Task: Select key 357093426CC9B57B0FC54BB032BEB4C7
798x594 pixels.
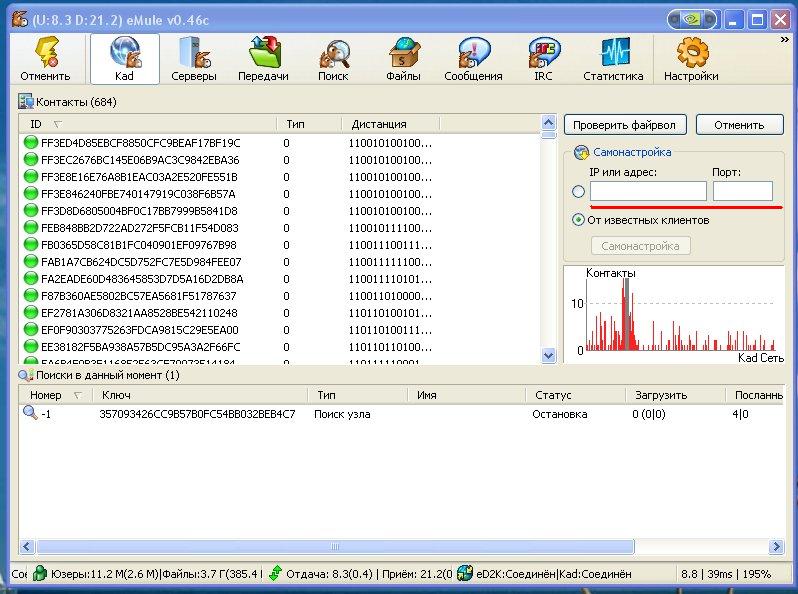Action: tap(197, 414)
